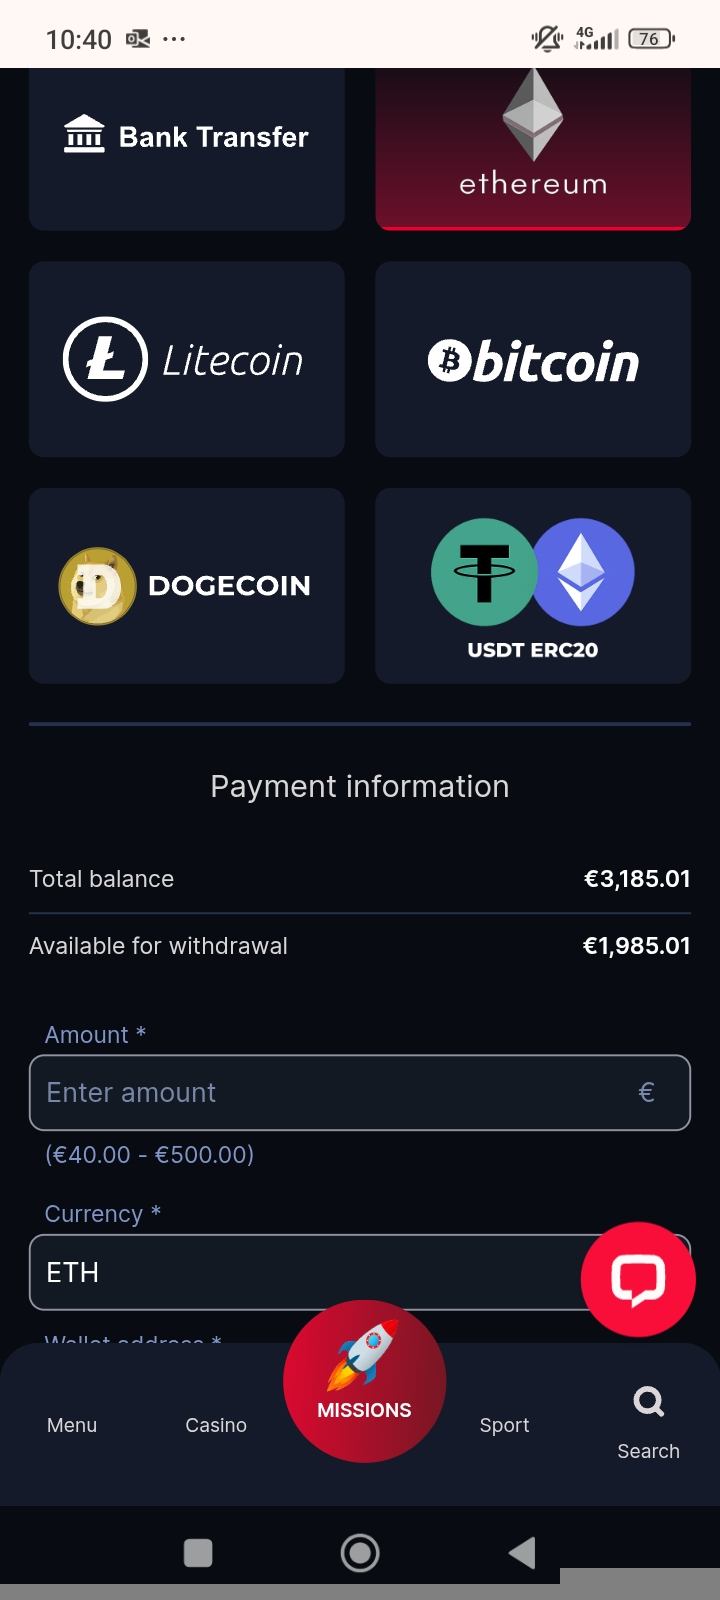Pick the Bitcoin payment option
This screenshot has height=1600, width=720.
point(532,359)
